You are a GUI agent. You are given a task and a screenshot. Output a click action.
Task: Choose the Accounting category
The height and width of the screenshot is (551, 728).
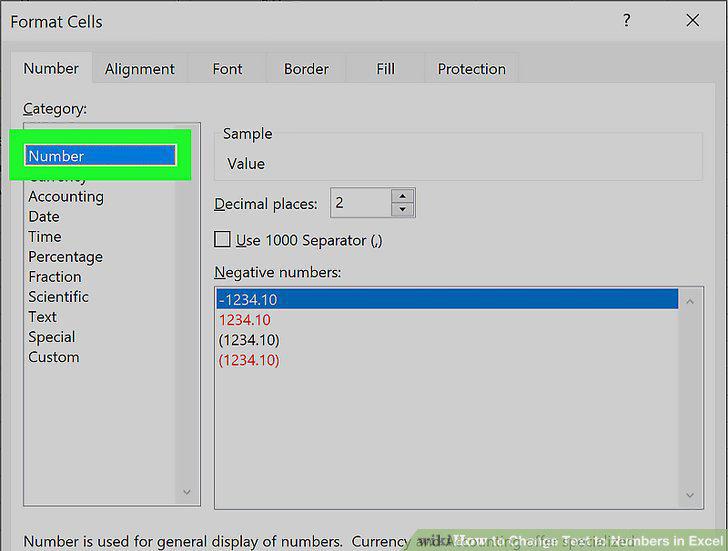click(66, 196)
